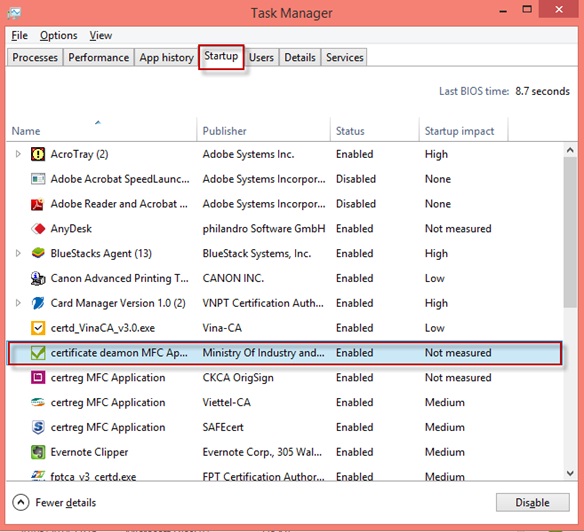Select the Canon Advanced Printing T... entry
Image resolution: width=584 pixels, height=532 pixels.
pos(119,278)
